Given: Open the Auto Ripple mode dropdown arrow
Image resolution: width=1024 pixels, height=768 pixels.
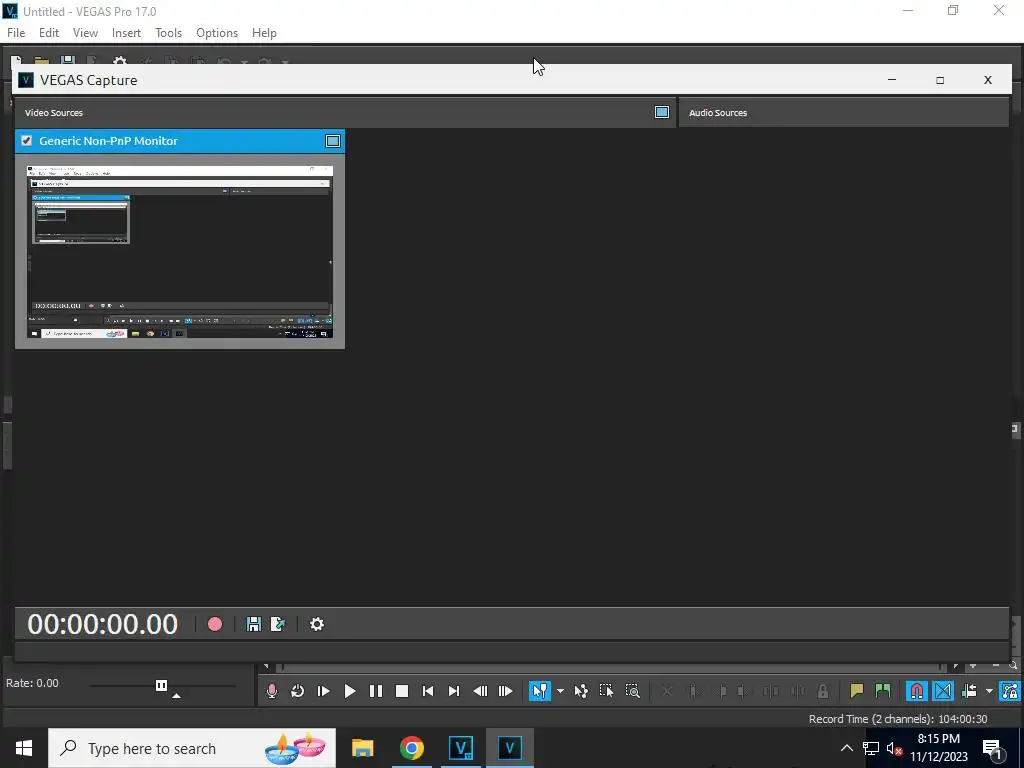Looking at the screenshot, I should coord(989,691).
